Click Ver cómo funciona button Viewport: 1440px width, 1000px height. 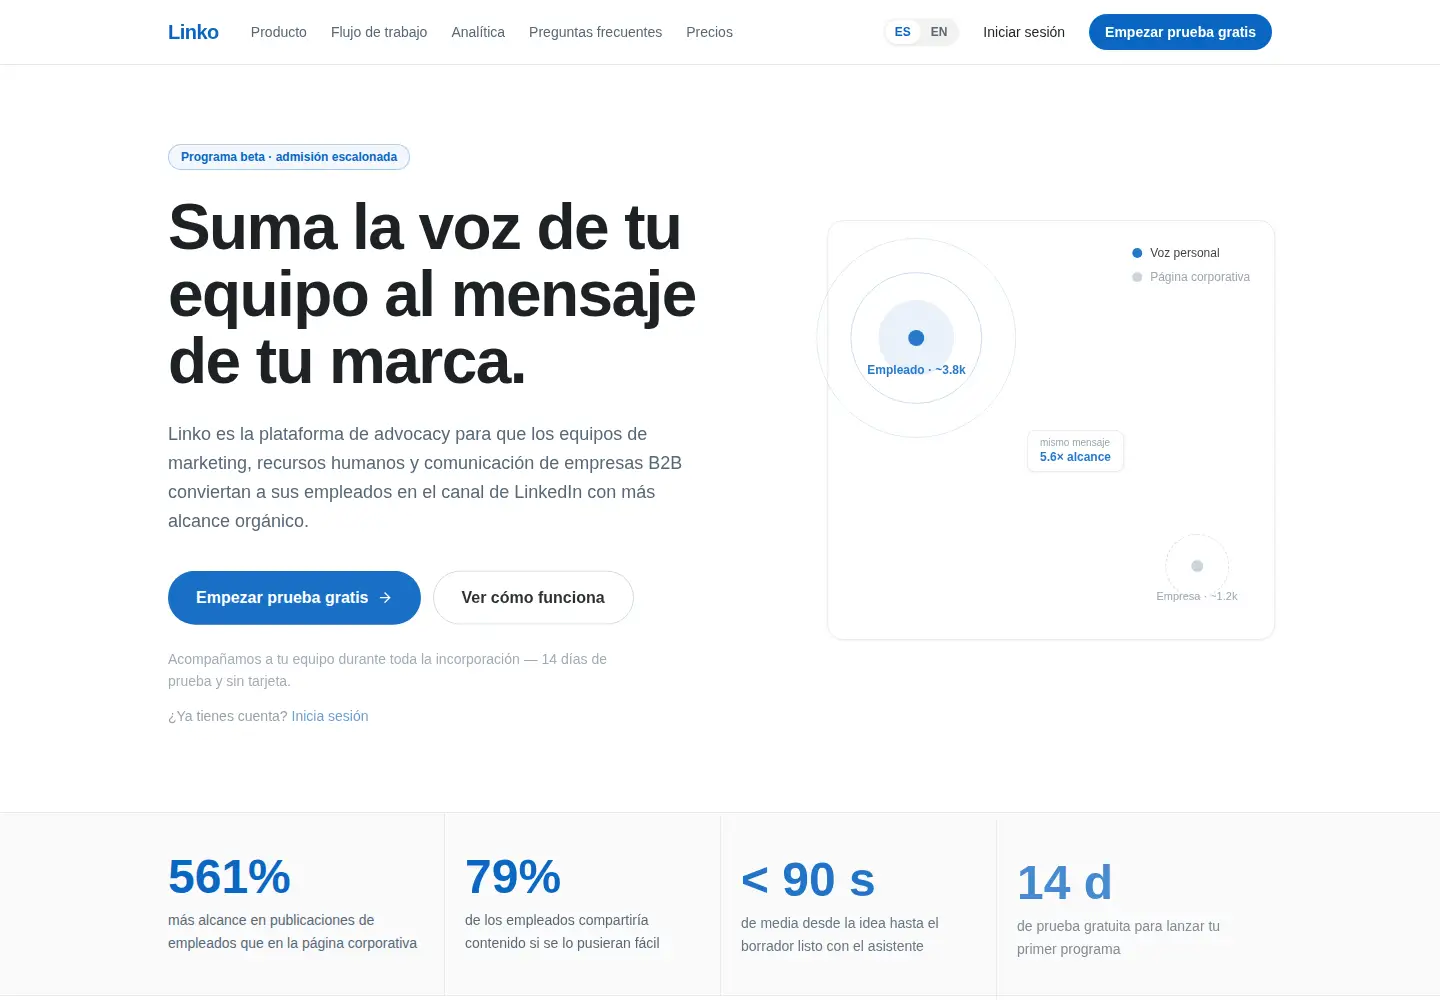point(533,598)
